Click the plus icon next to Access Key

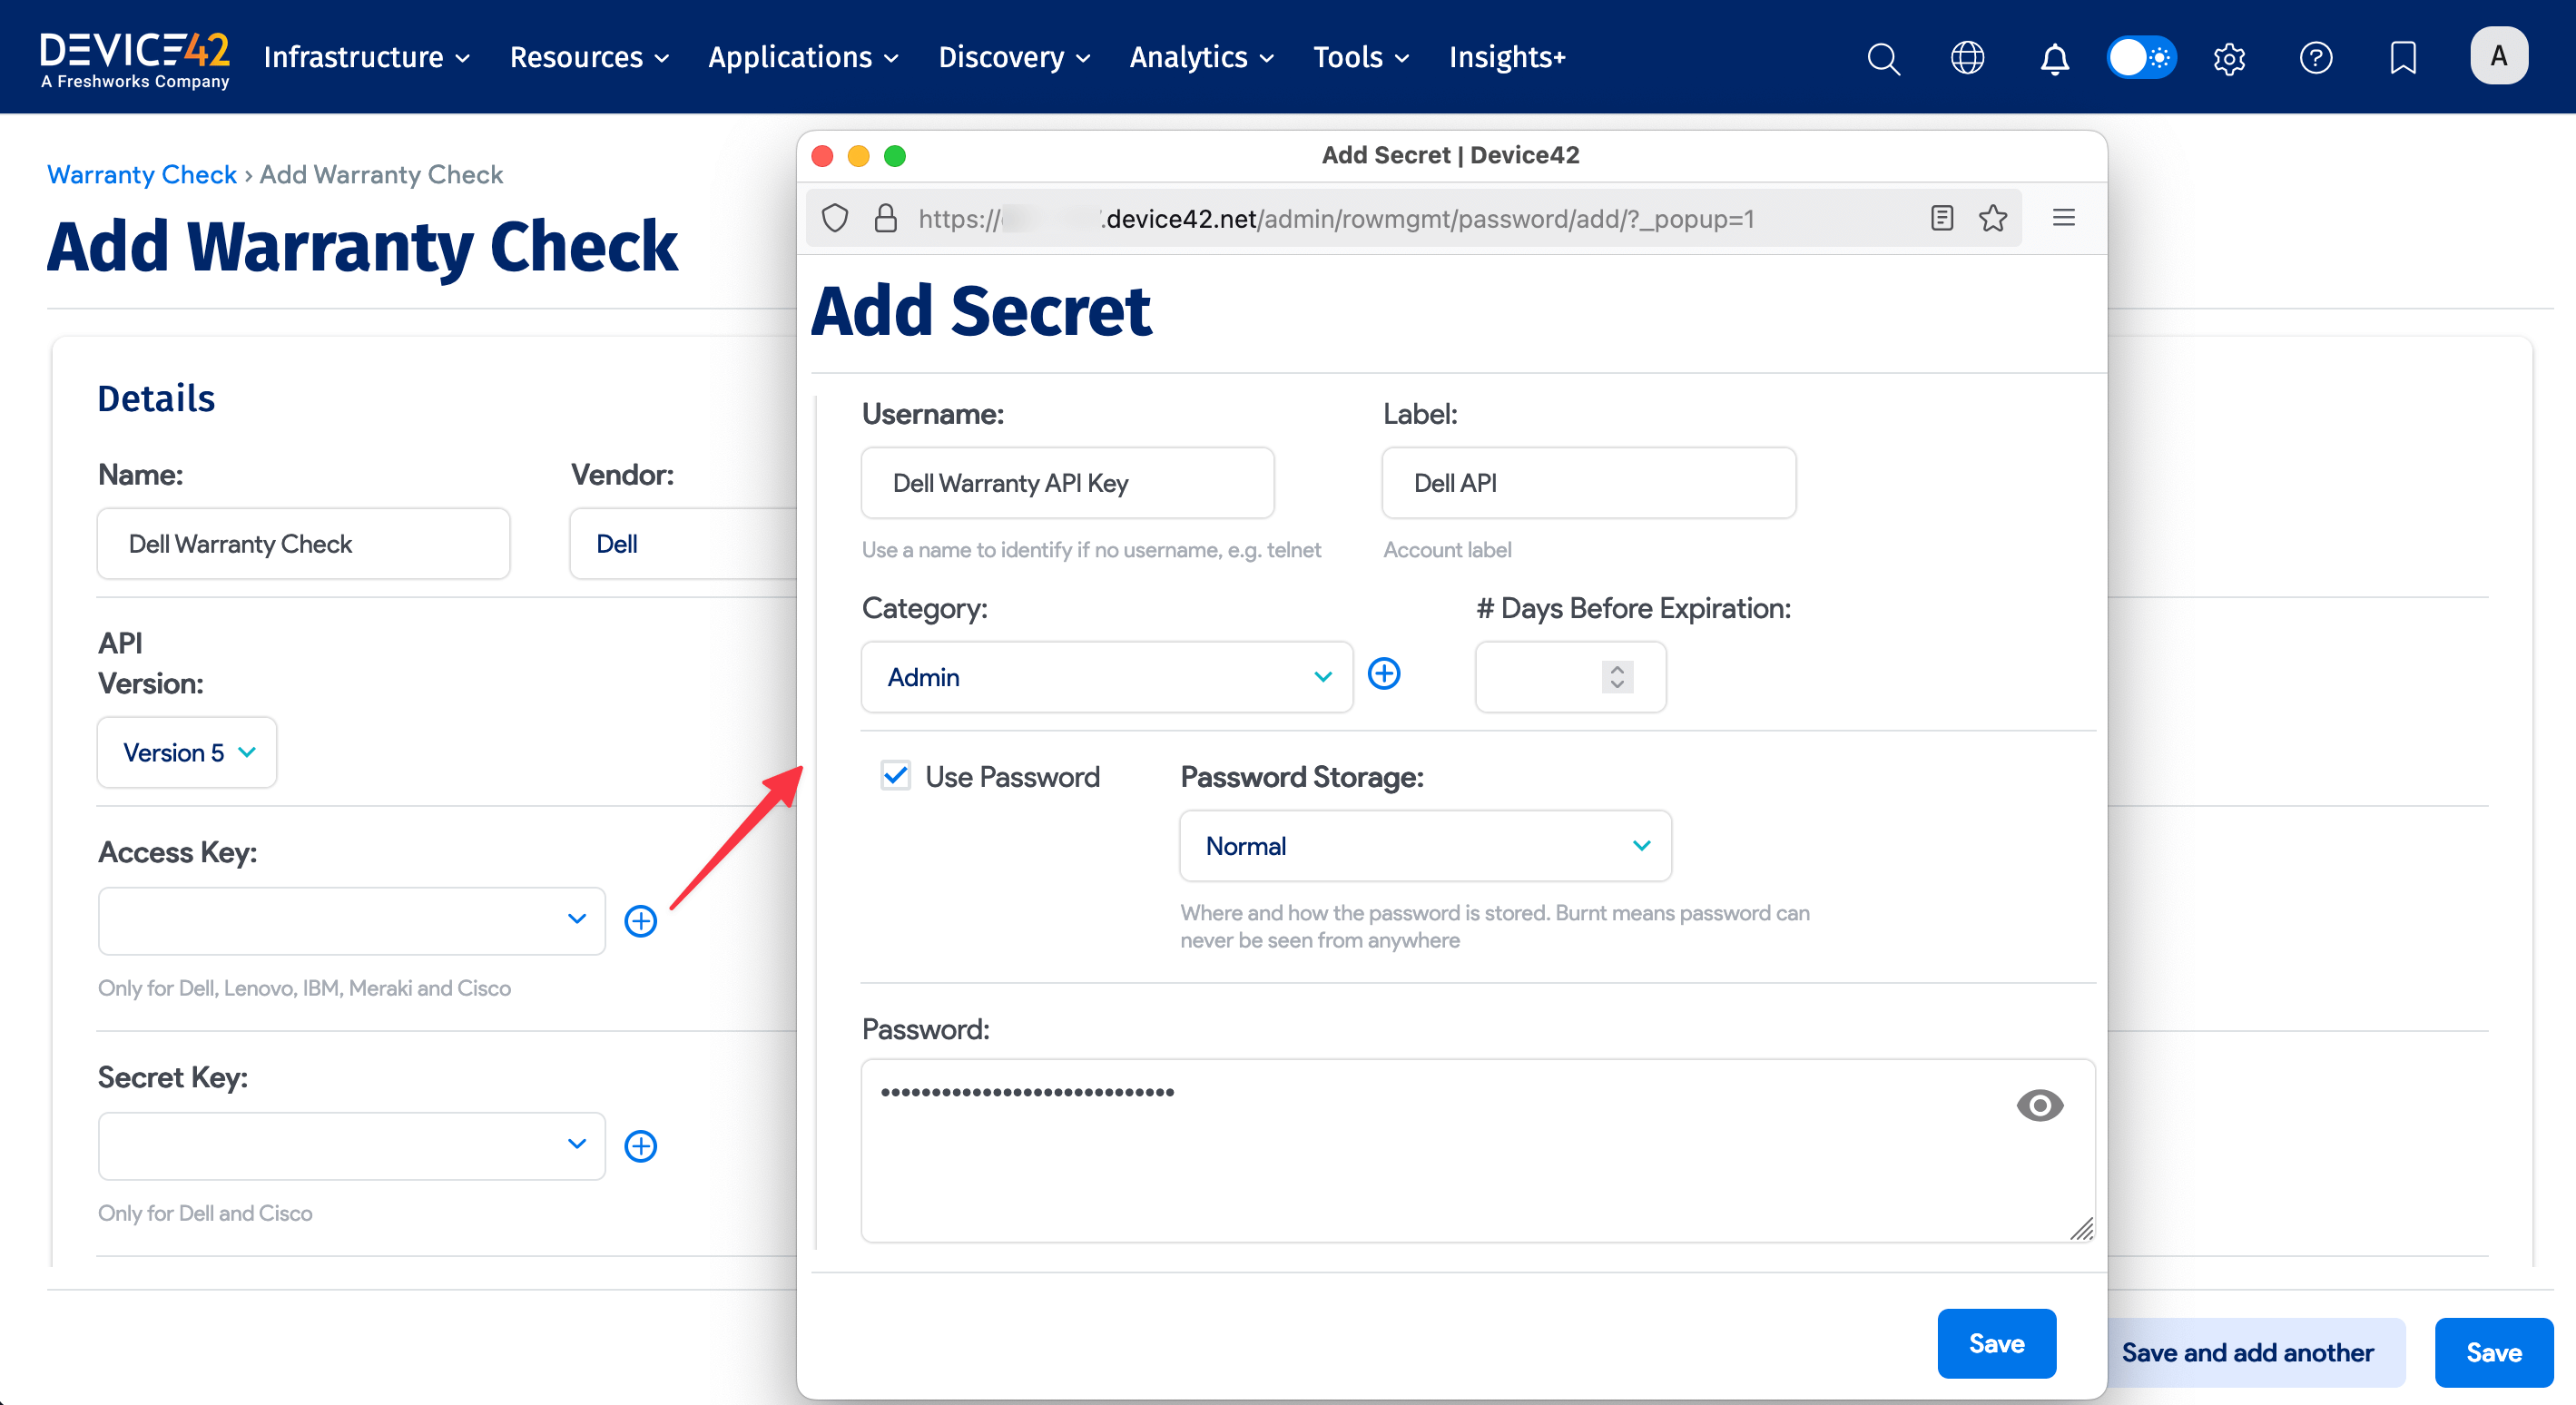(x=641, y=920)
